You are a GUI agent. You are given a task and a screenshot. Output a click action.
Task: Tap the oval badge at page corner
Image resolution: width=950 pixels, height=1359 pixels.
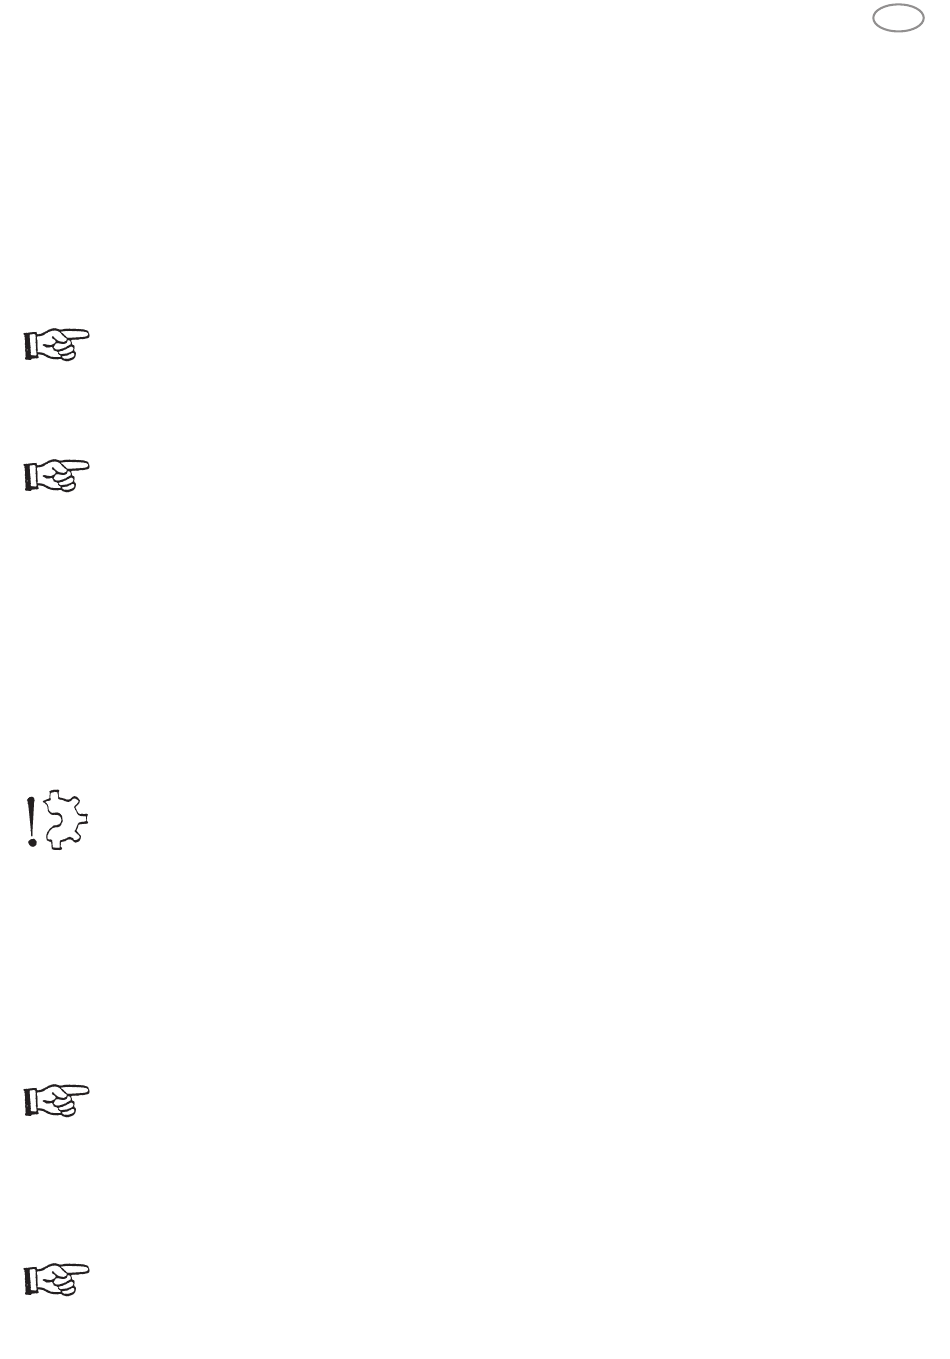(897, 18)
